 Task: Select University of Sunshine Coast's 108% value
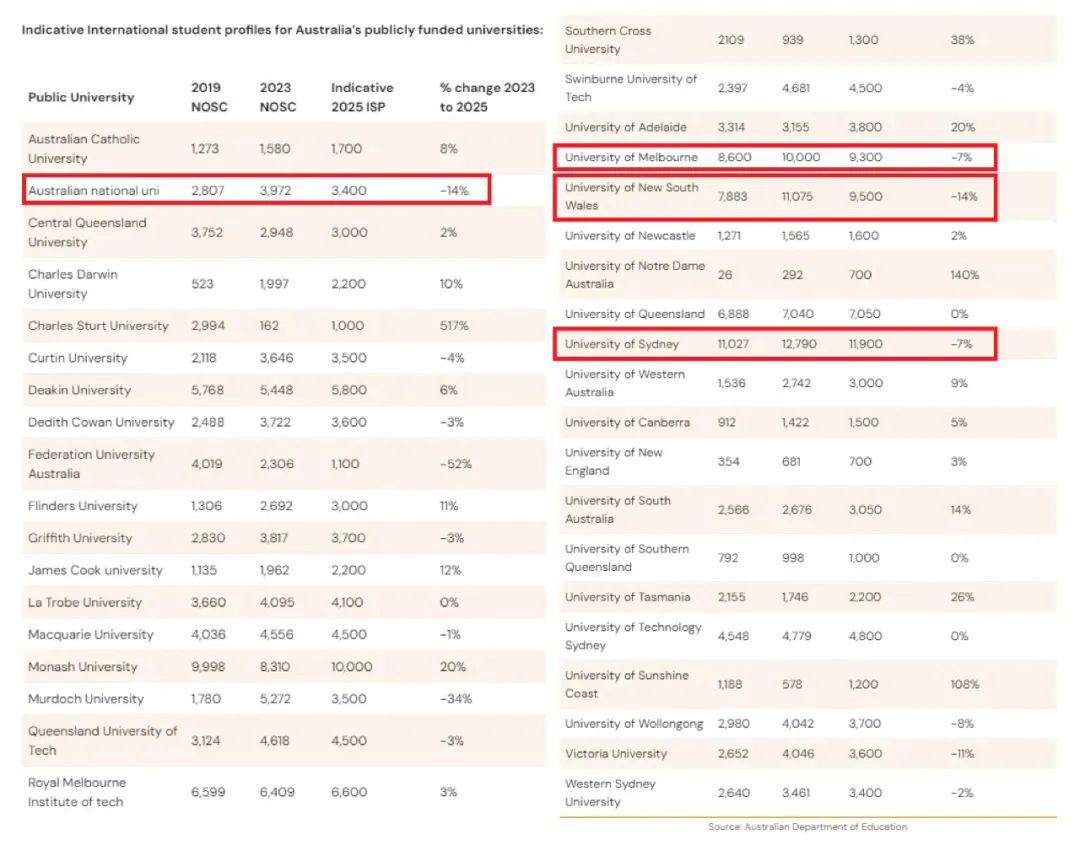pyautogui.click(x=965, y=685)
